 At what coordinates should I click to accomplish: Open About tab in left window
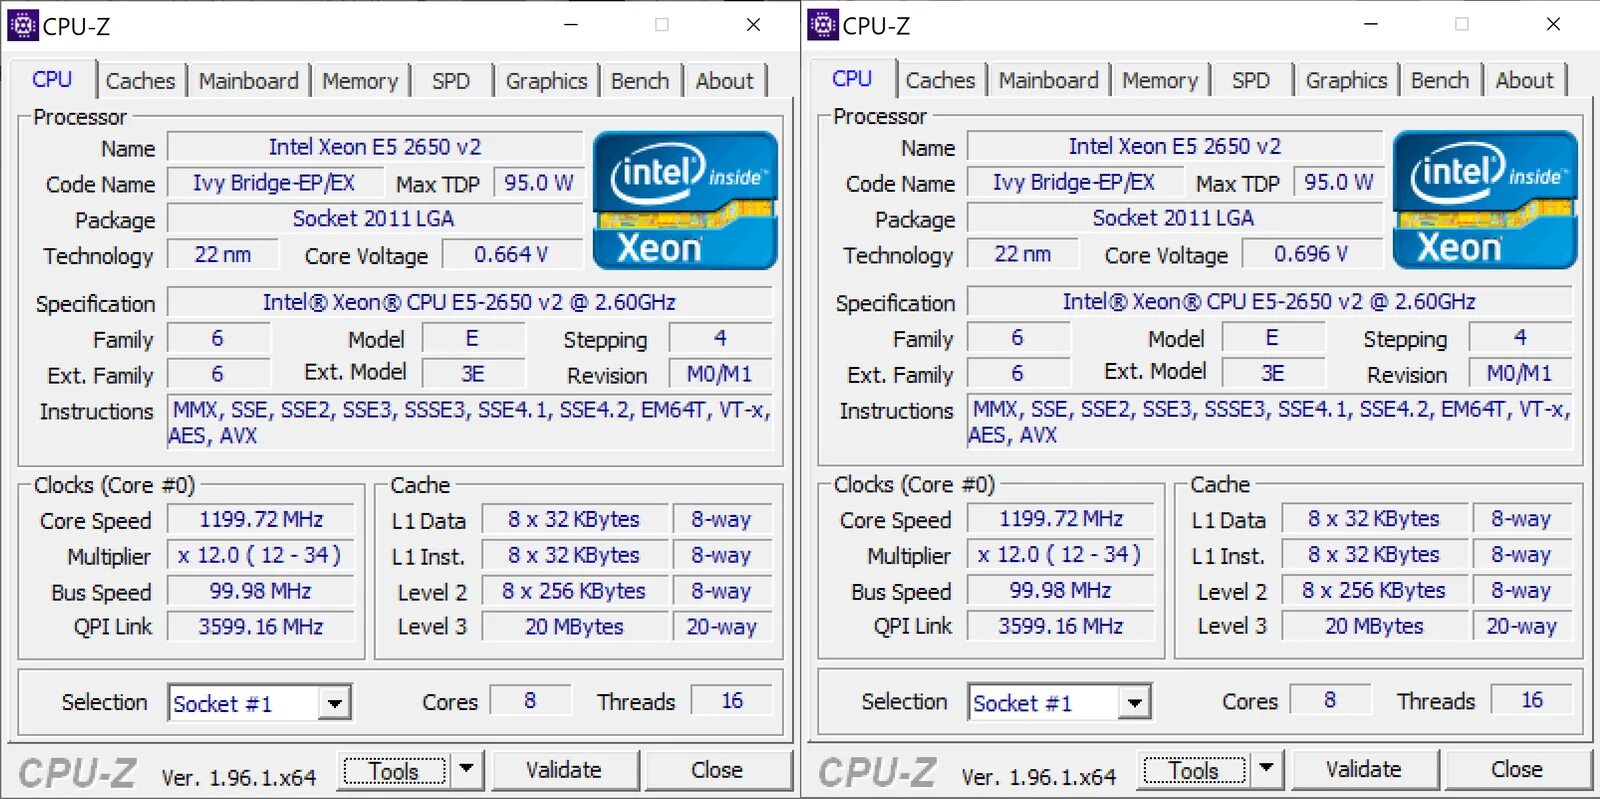coord(724,81)
